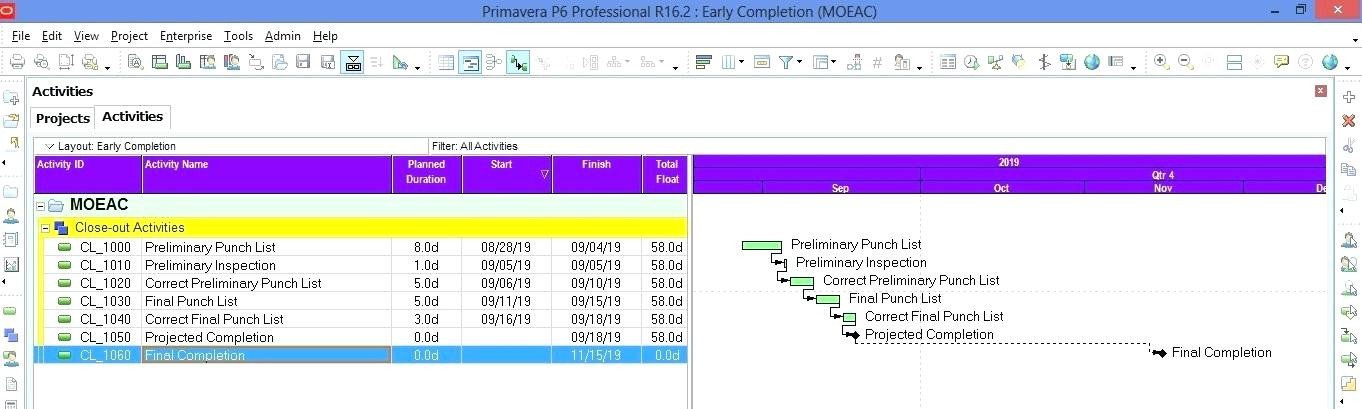Click the Print icon in the toolbar
The image size is (1362, 409).
click(17, 62)
